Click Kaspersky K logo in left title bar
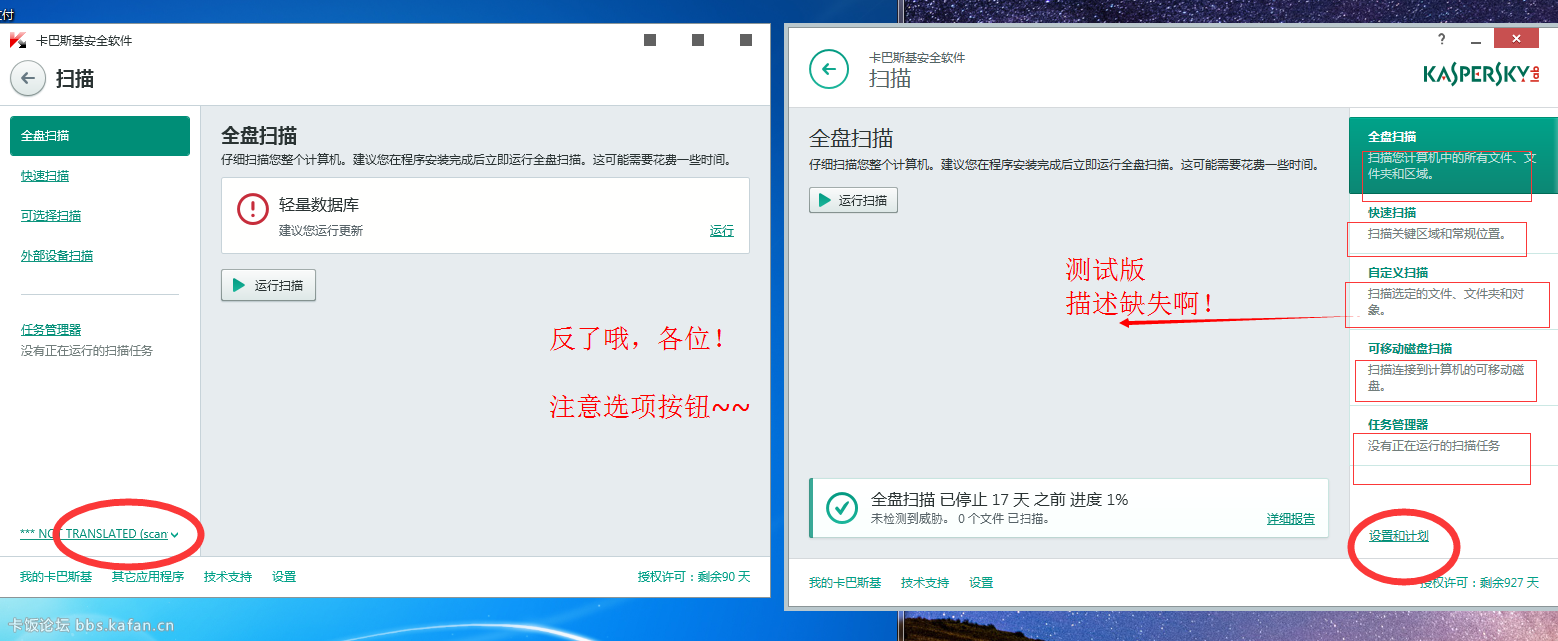 [x=17, y=41]
